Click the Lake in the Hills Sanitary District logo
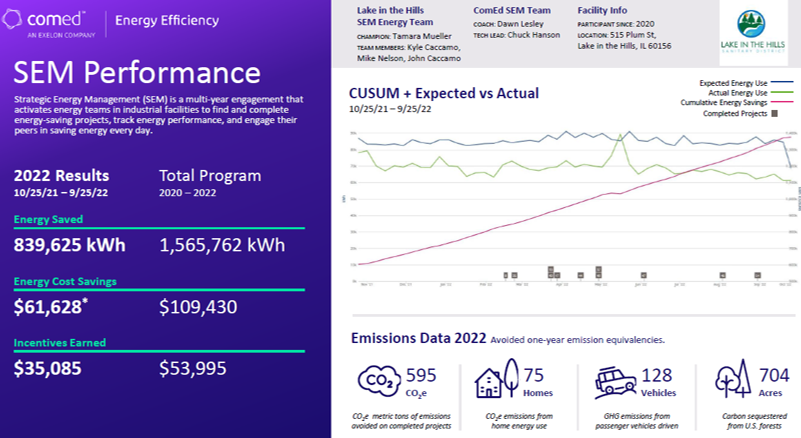 coord(753,32)
